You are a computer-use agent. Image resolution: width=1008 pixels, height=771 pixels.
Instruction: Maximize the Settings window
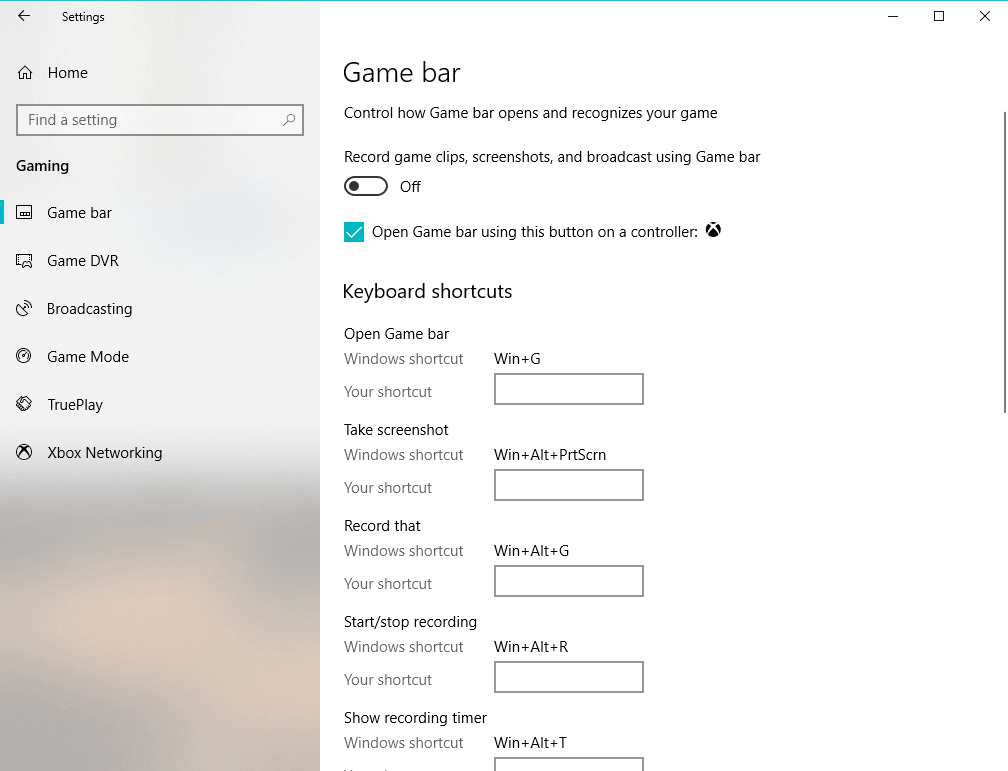click(x=939, y=16)
